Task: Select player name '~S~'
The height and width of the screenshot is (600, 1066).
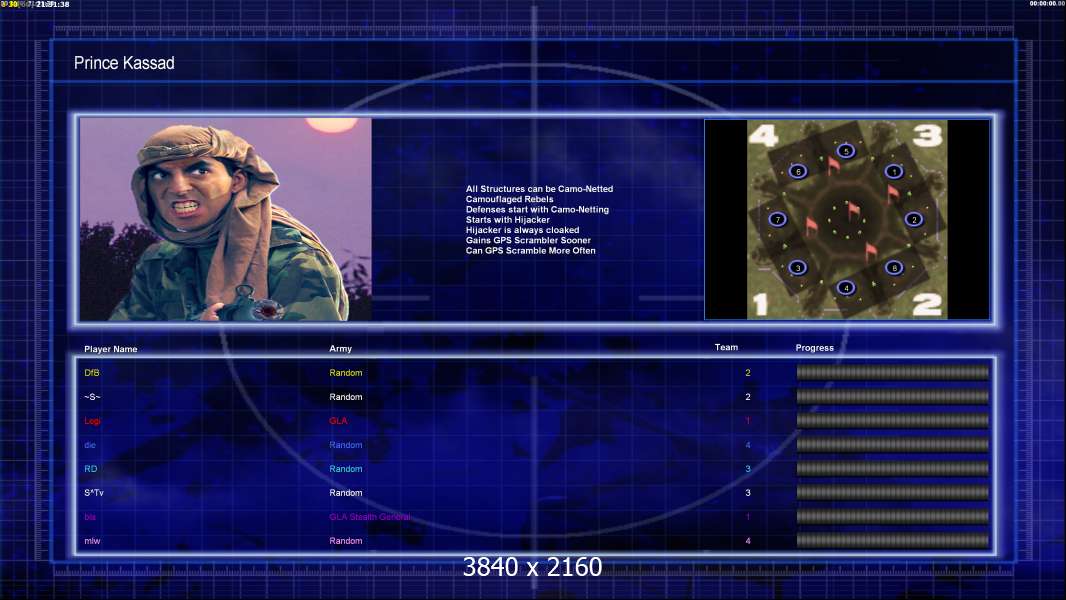Action: [x=92, y=397]
